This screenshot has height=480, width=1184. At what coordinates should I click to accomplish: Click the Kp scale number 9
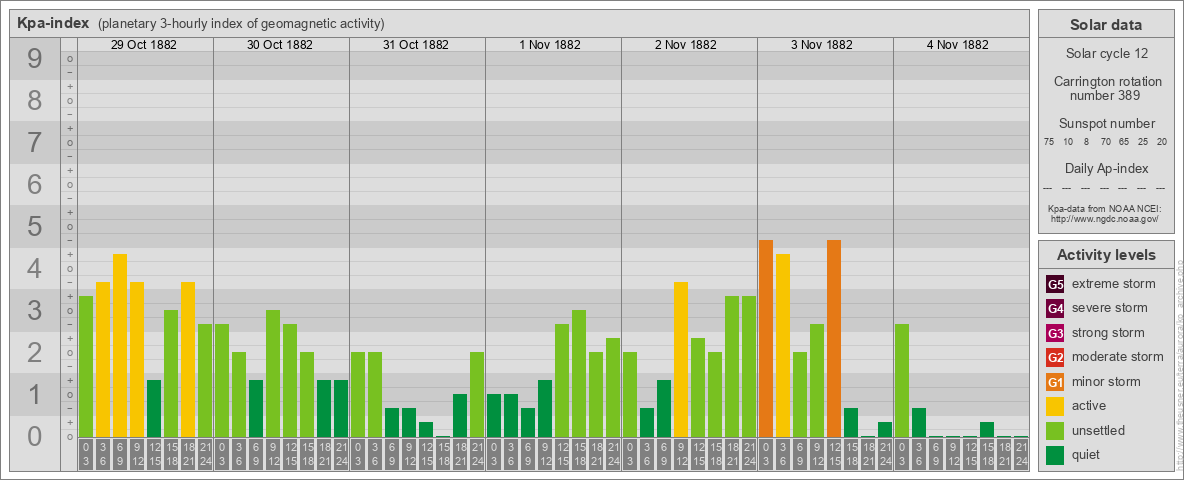(34, 59)
